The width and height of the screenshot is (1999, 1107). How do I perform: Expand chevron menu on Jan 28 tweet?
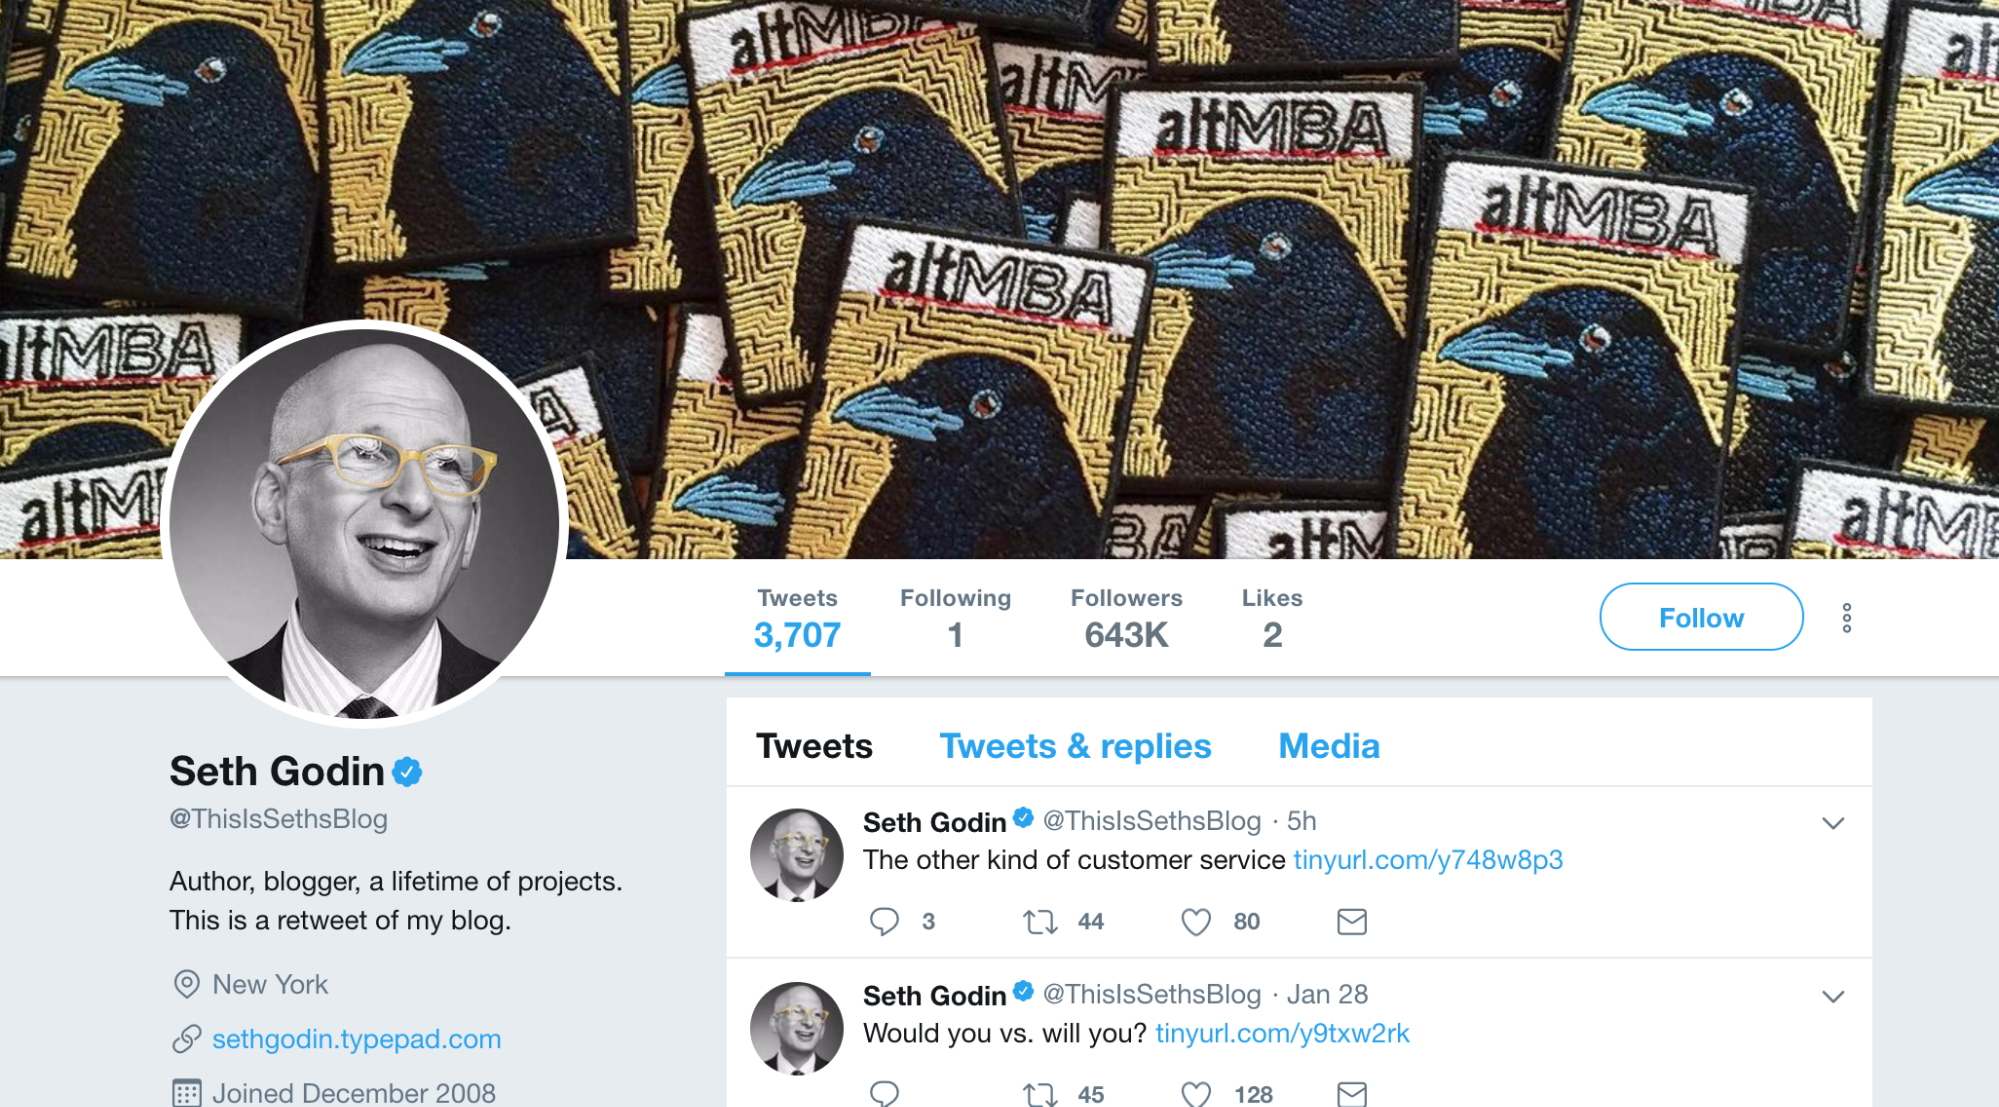pyautogui.click(x=1832, y=996)
